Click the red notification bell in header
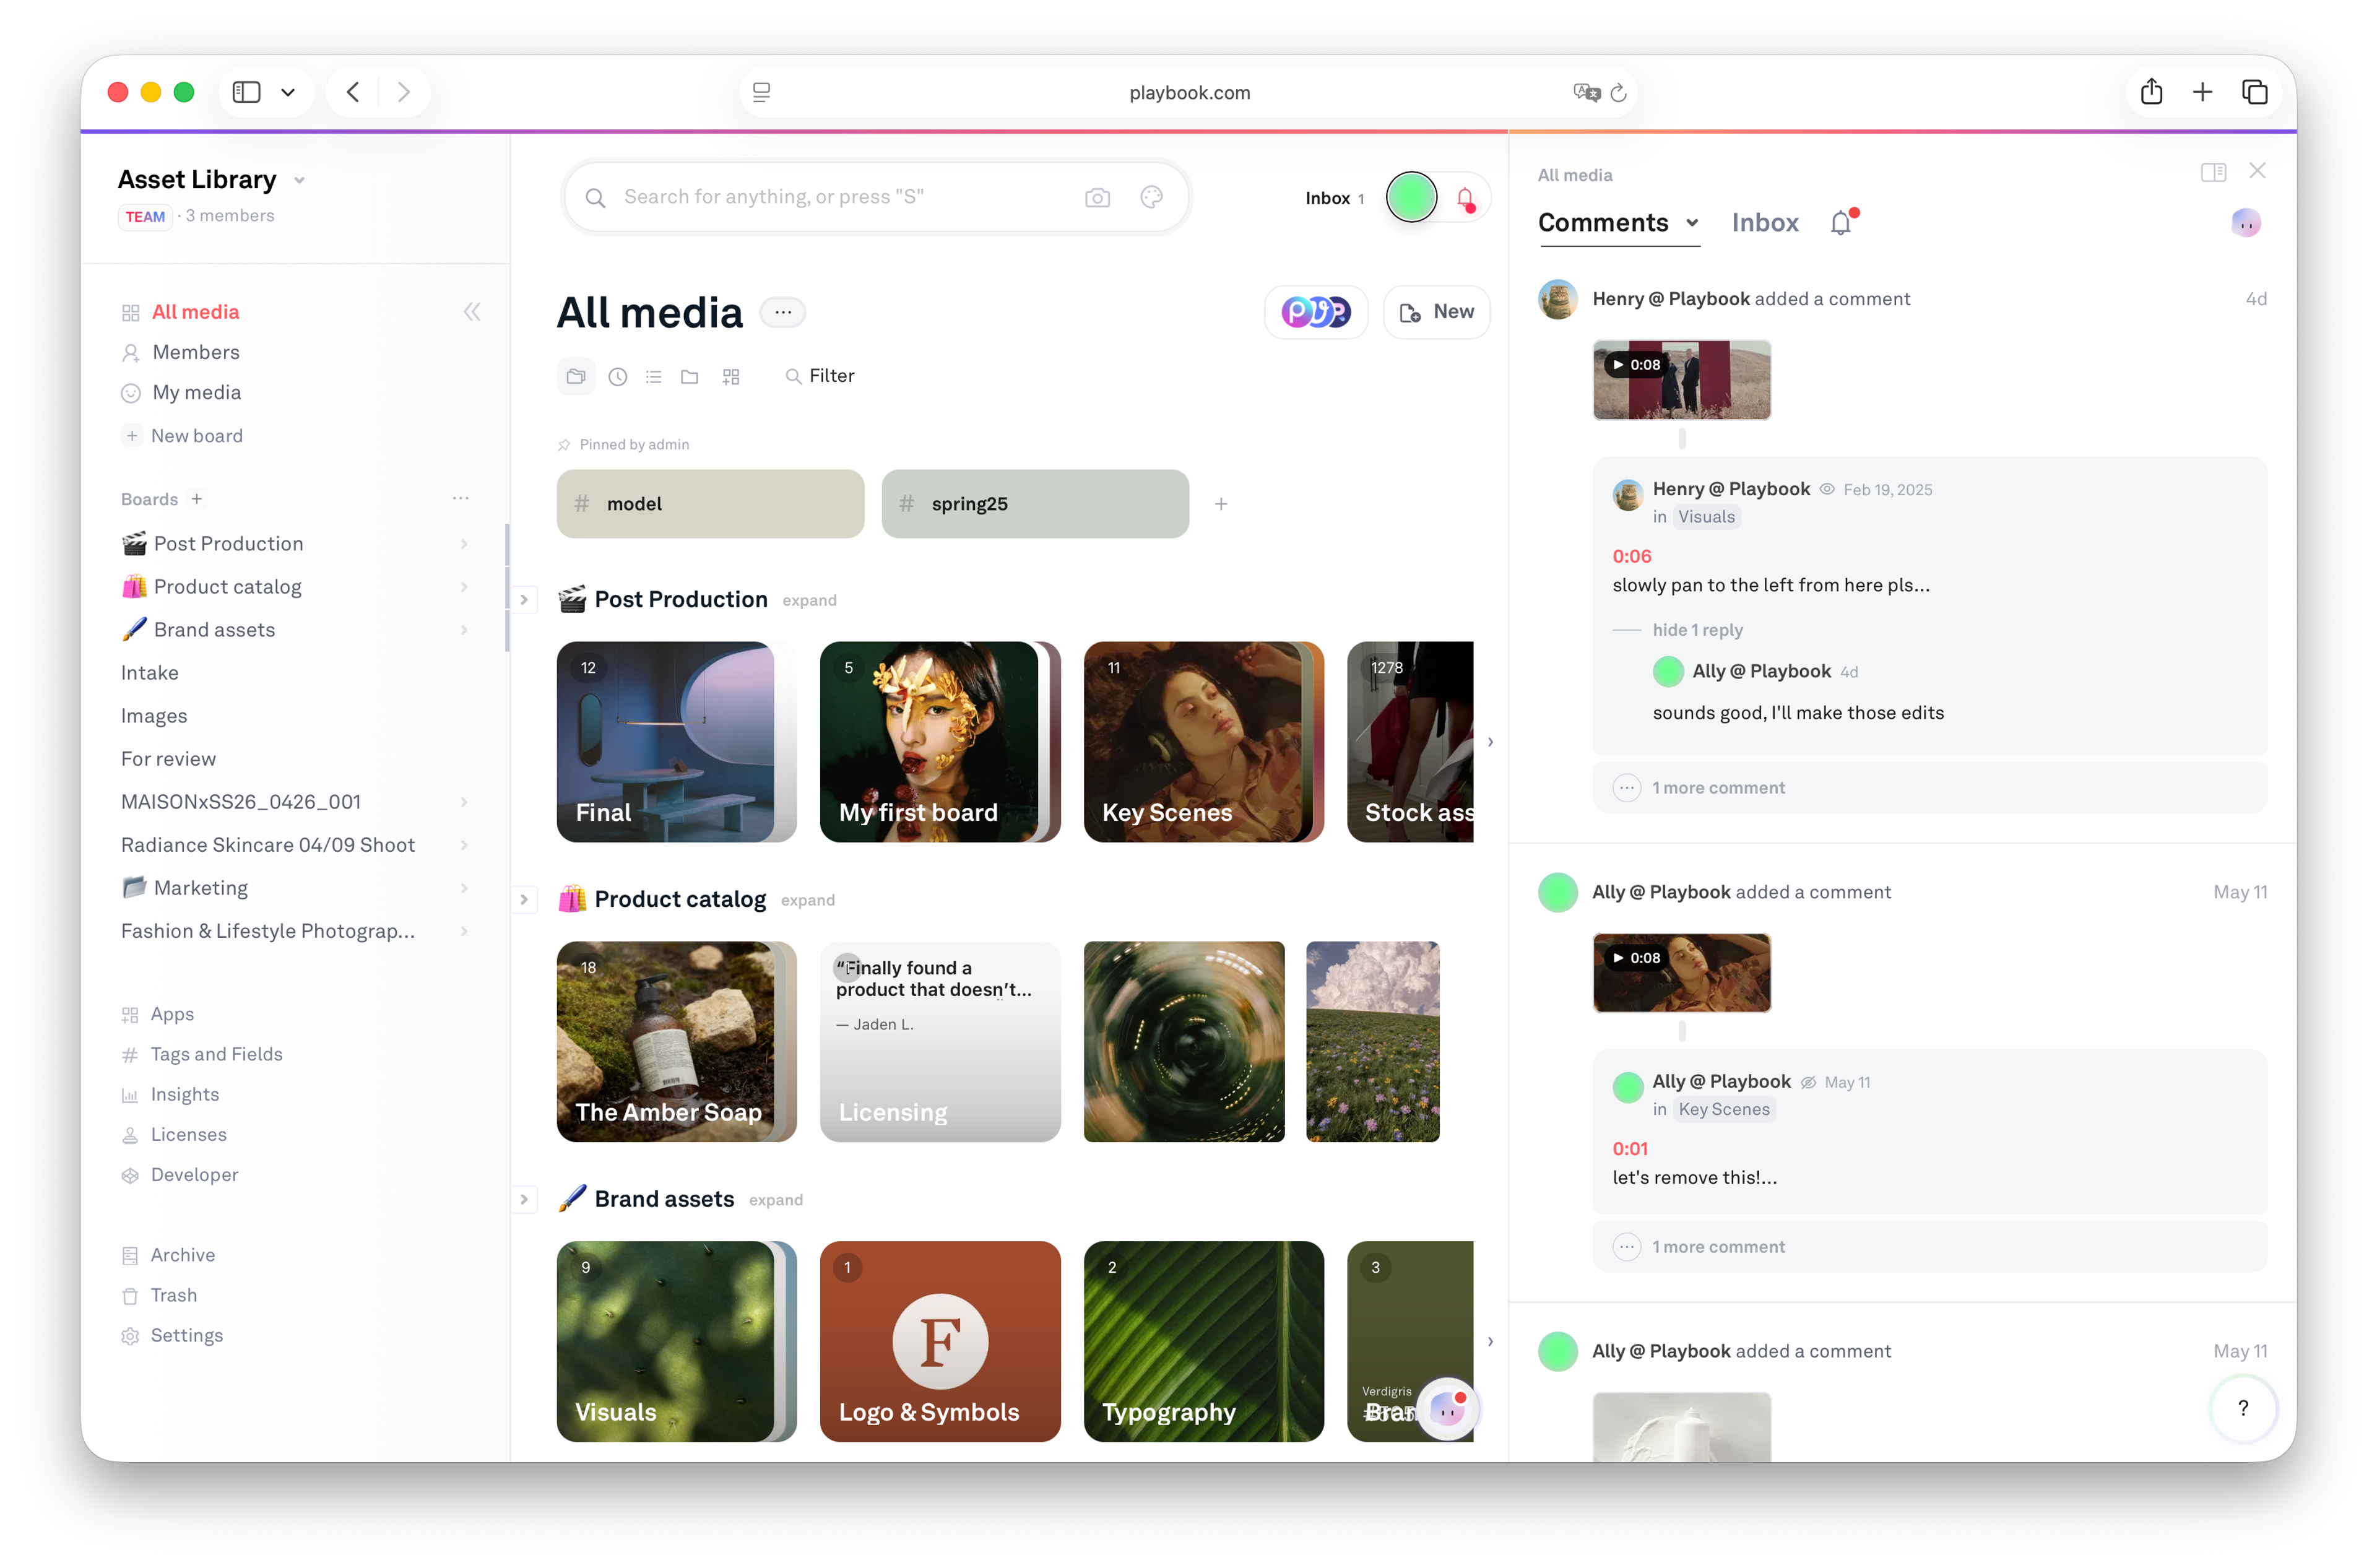This screenshot has height=1568, width=2377. [x=1465, y=198]
